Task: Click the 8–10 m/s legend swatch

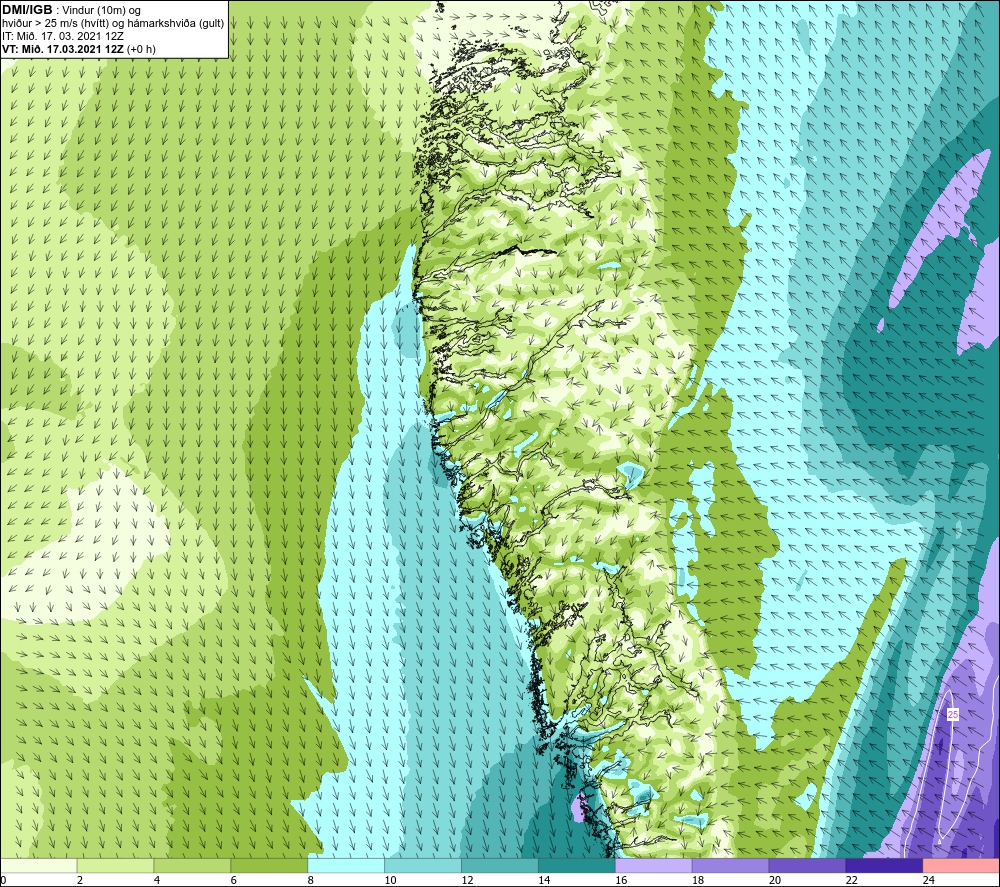Action: [346, 865]
